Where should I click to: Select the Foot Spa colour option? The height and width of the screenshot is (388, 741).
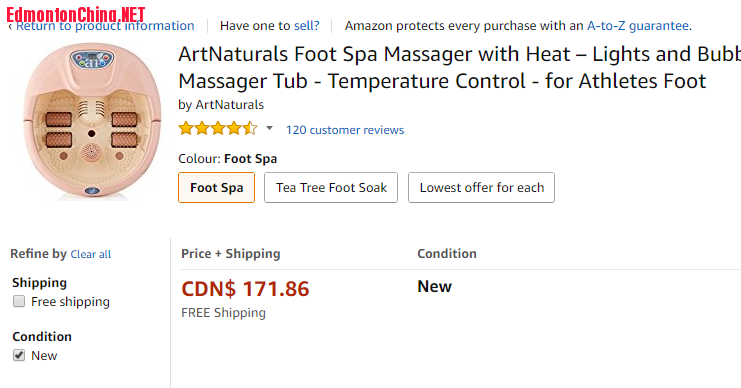[x=216, y=188]
